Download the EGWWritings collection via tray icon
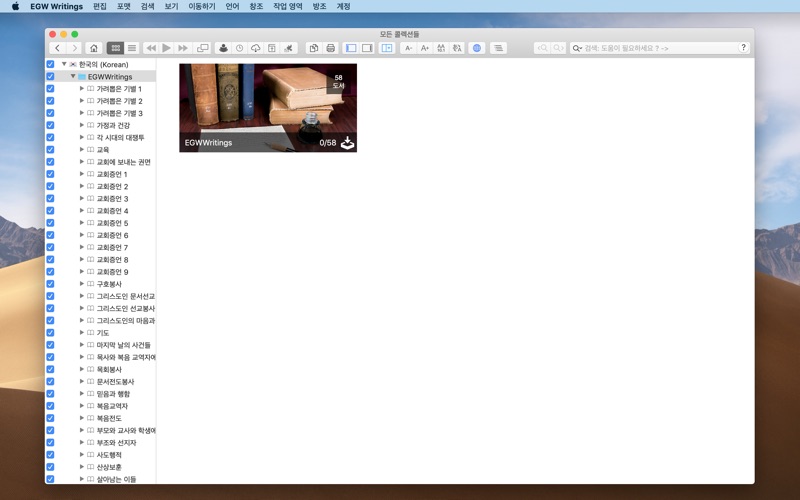Image resolution: width=800 pixels, height=500 pixels. pos(347,143)
